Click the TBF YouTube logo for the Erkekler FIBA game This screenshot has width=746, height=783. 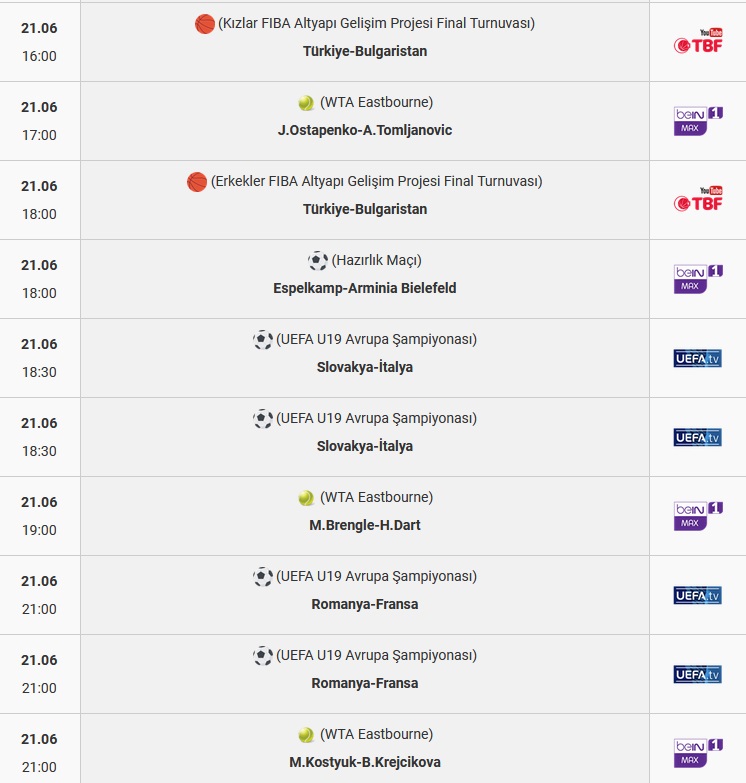pos(698,199)
